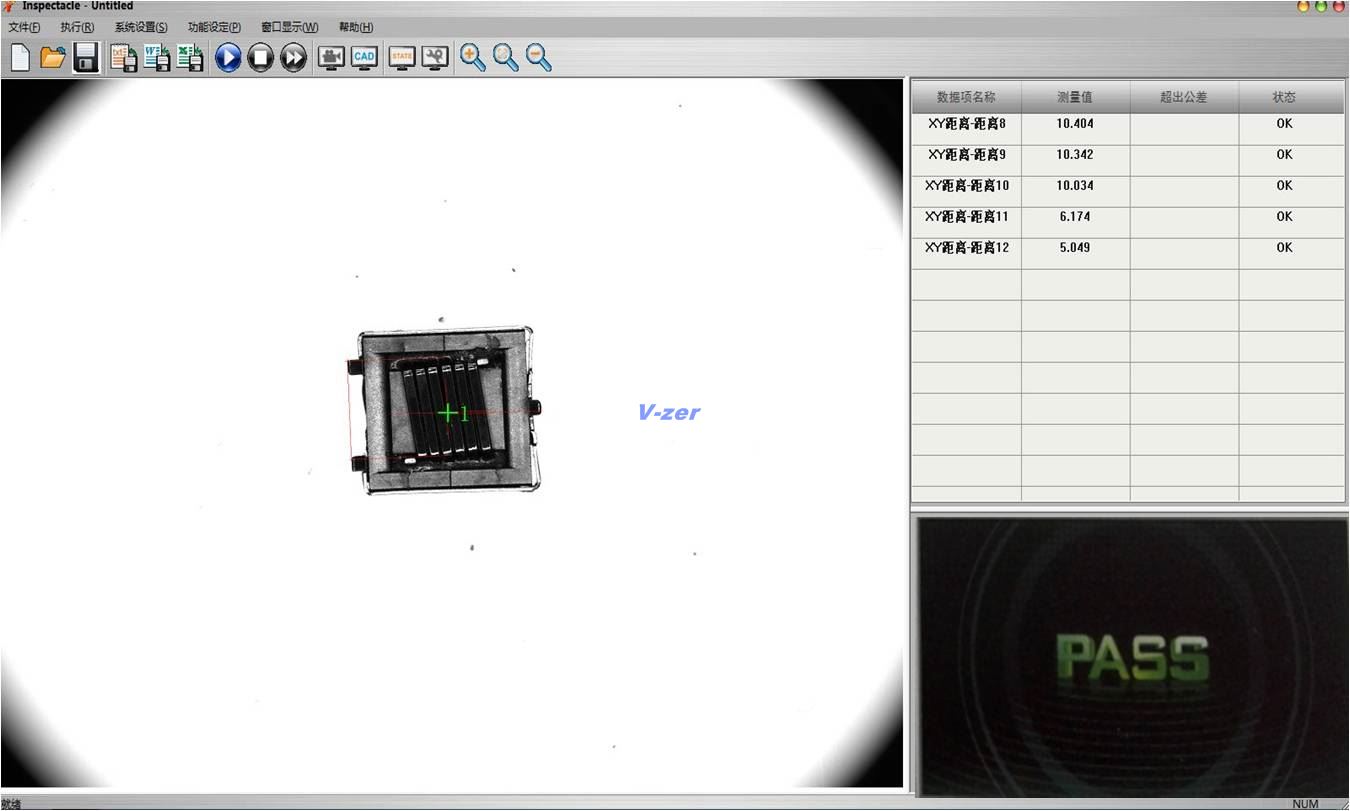
Task: Click measured value 10.034
Action: pyautogui.click(x=1075, y=186)
